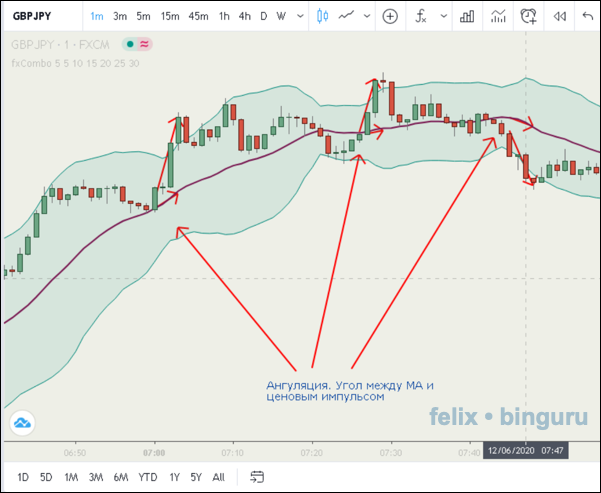
Task: Start bar replay with the rewind icon
Action: click(560, 16)
